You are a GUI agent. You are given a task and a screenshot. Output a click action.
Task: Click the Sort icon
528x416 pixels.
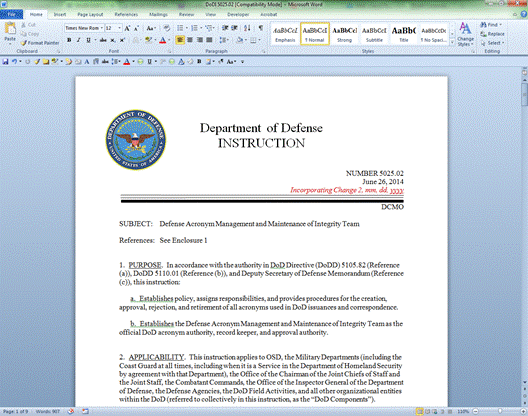tap(247, 28)
